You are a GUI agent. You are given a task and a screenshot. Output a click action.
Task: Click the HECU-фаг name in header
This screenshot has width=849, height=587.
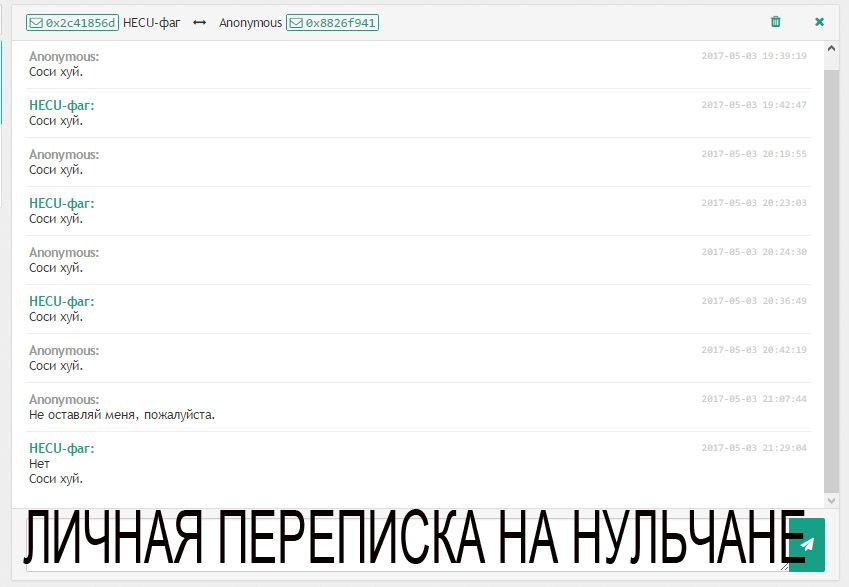point(152,23)
